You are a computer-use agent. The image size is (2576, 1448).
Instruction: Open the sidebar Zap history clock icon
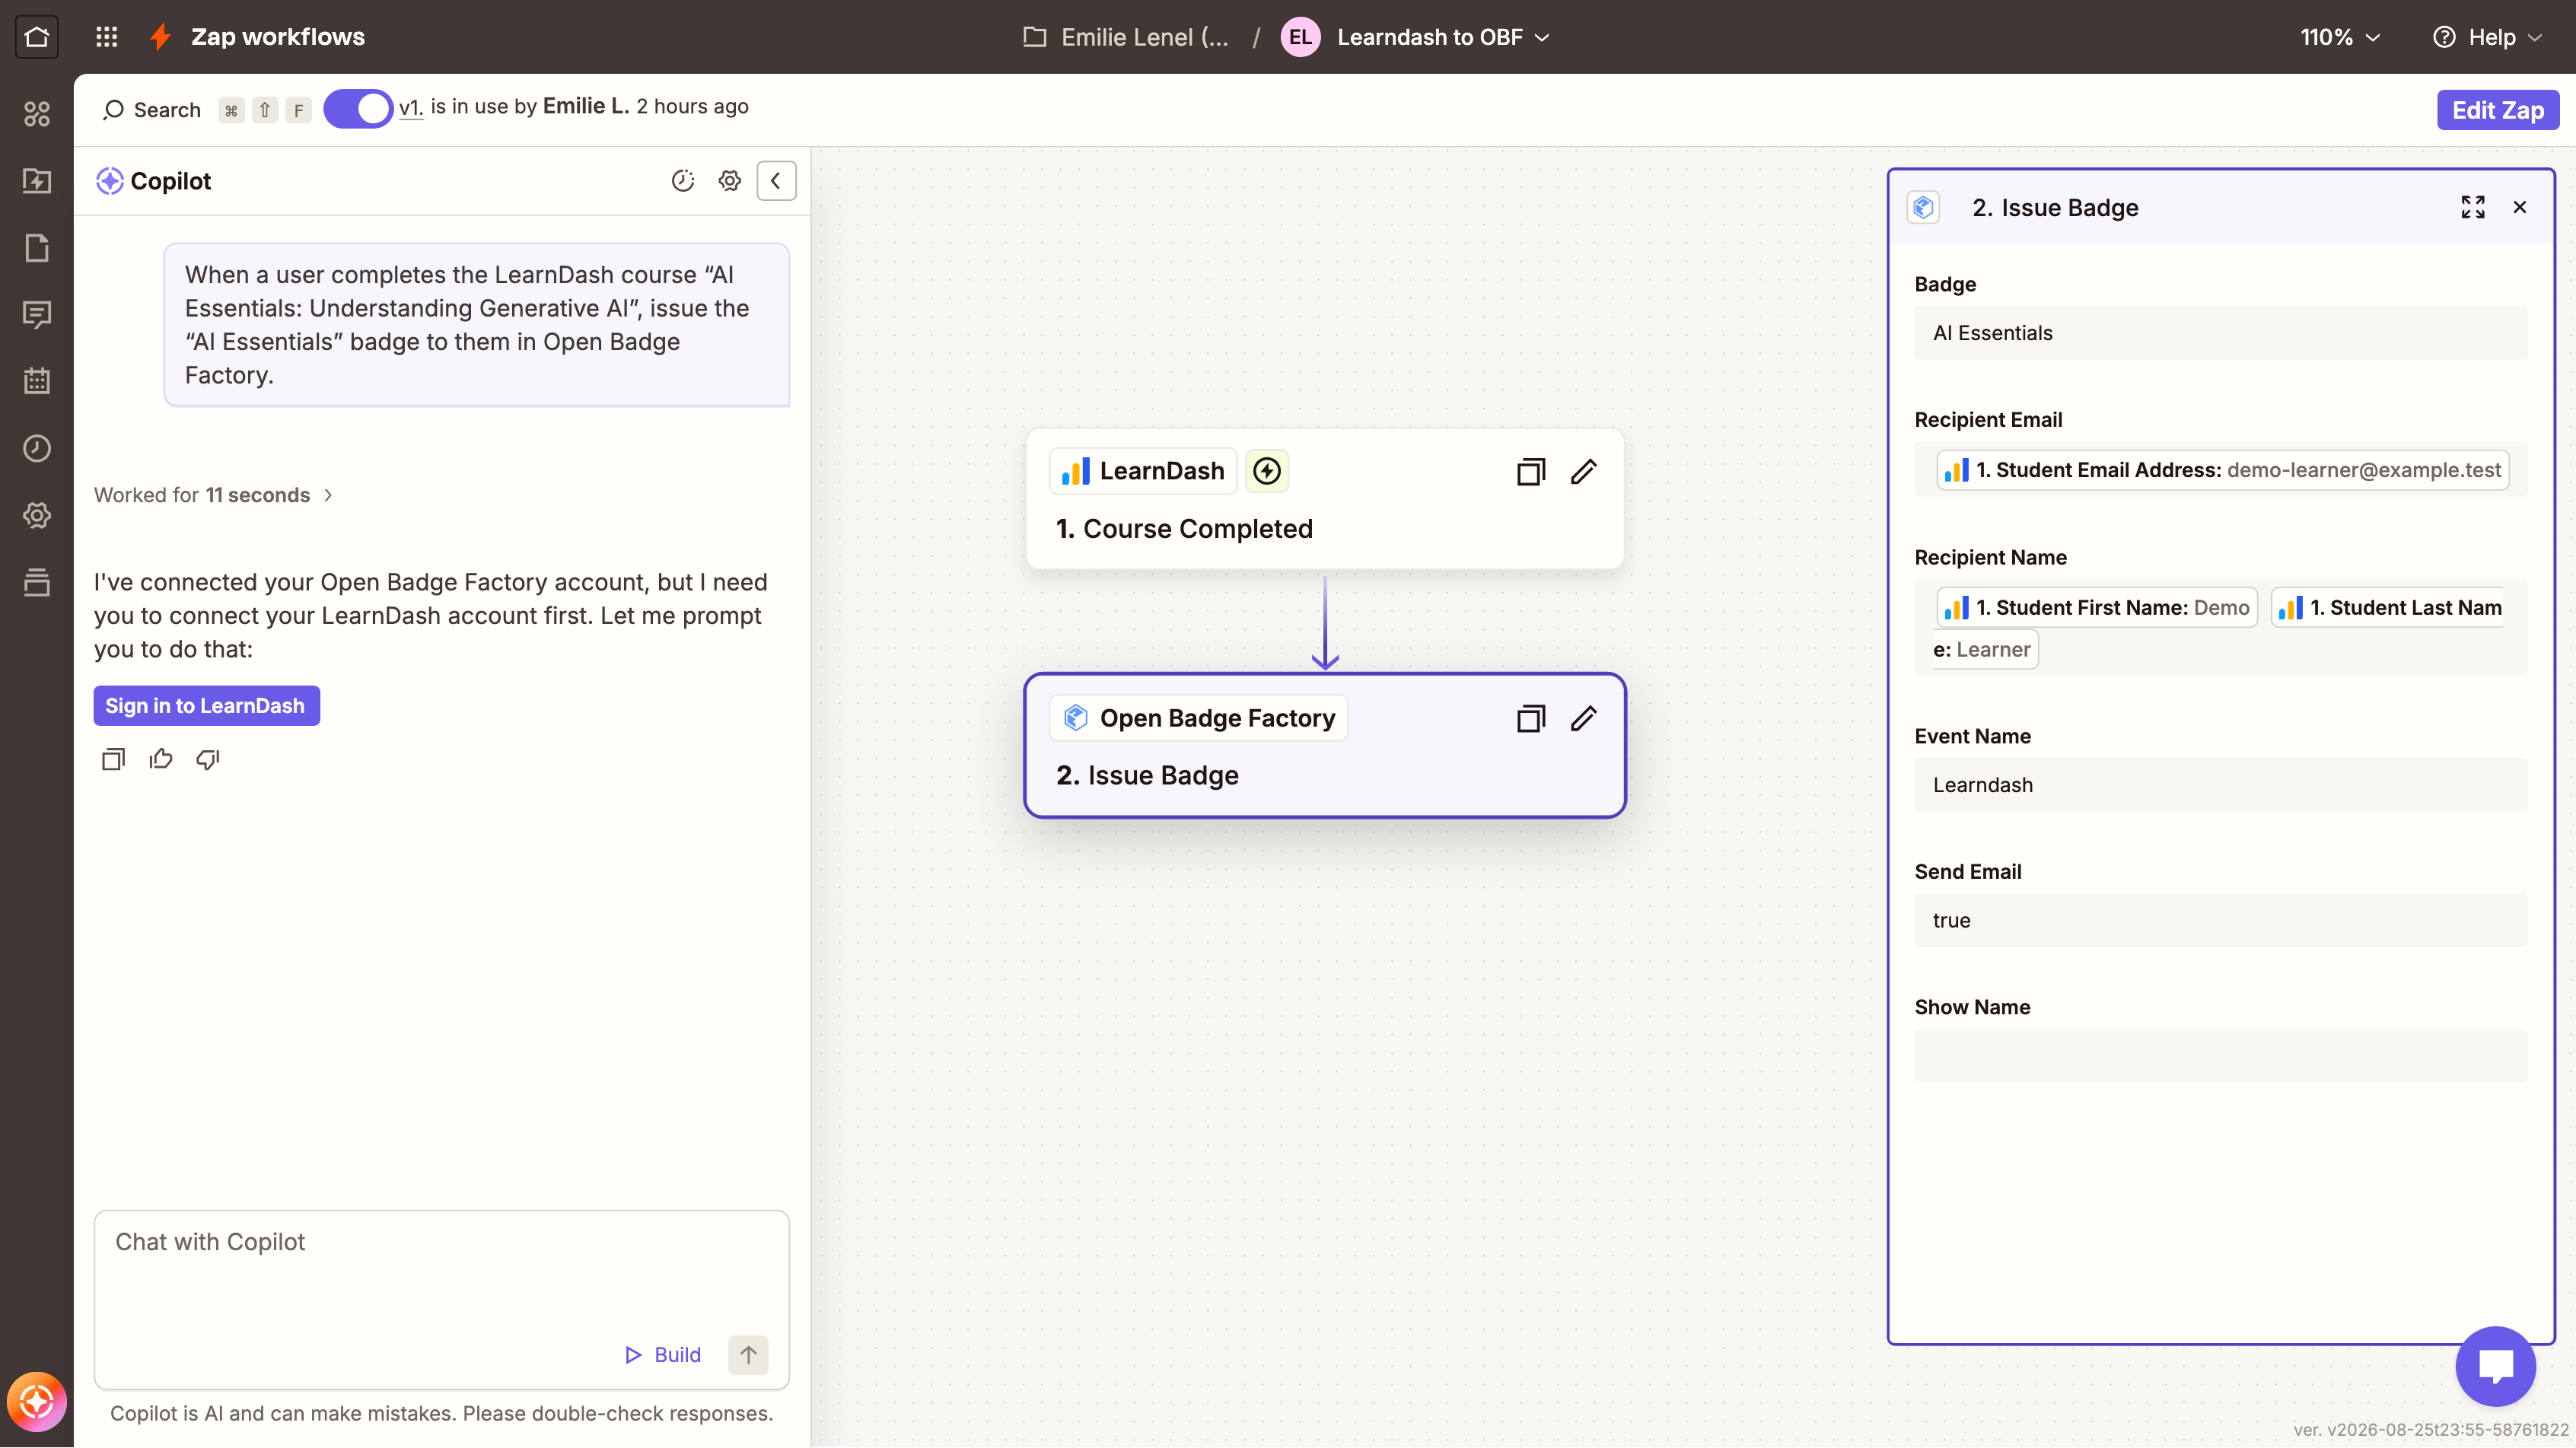(37, 448)
